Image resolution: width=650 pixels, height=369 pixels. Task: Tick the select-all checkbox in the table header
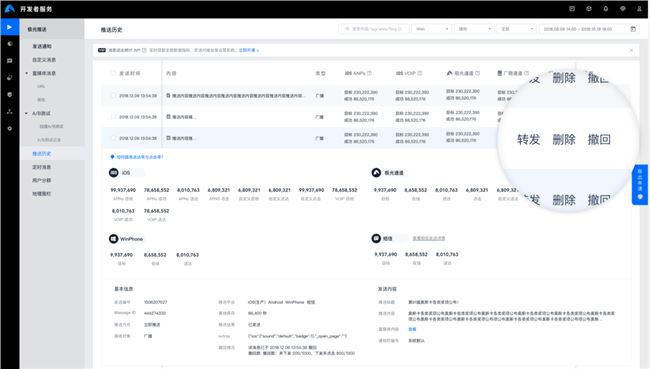pyautogui.click(x=113, y=73)
